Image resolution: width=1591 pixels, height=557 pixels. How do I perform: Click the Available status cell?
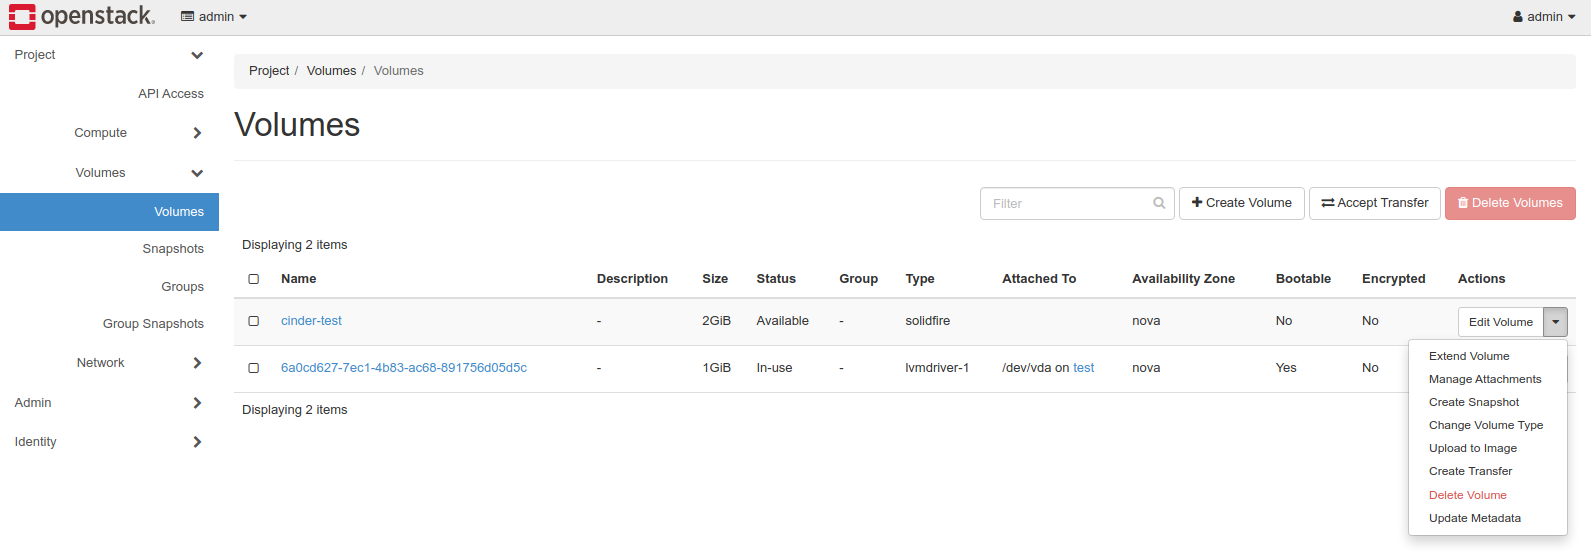click(782, 321)
